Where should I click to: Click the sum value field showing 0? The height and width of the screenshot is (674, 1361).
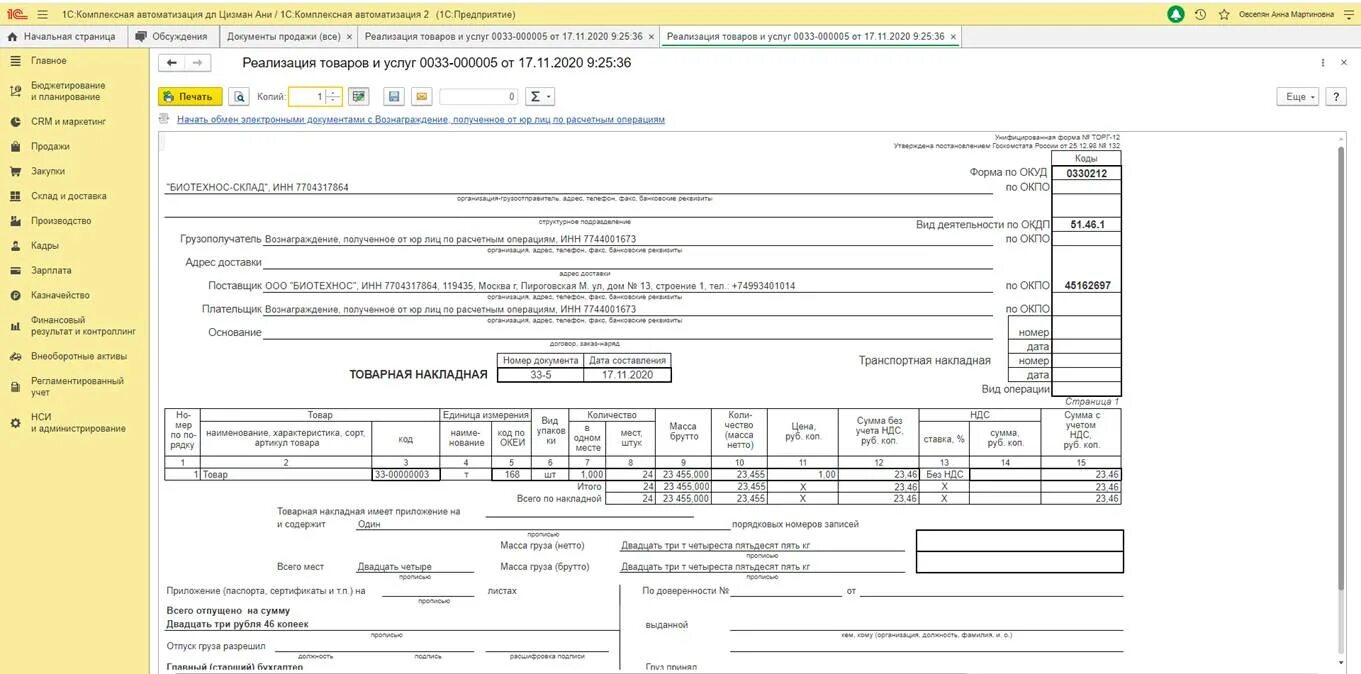478,97
